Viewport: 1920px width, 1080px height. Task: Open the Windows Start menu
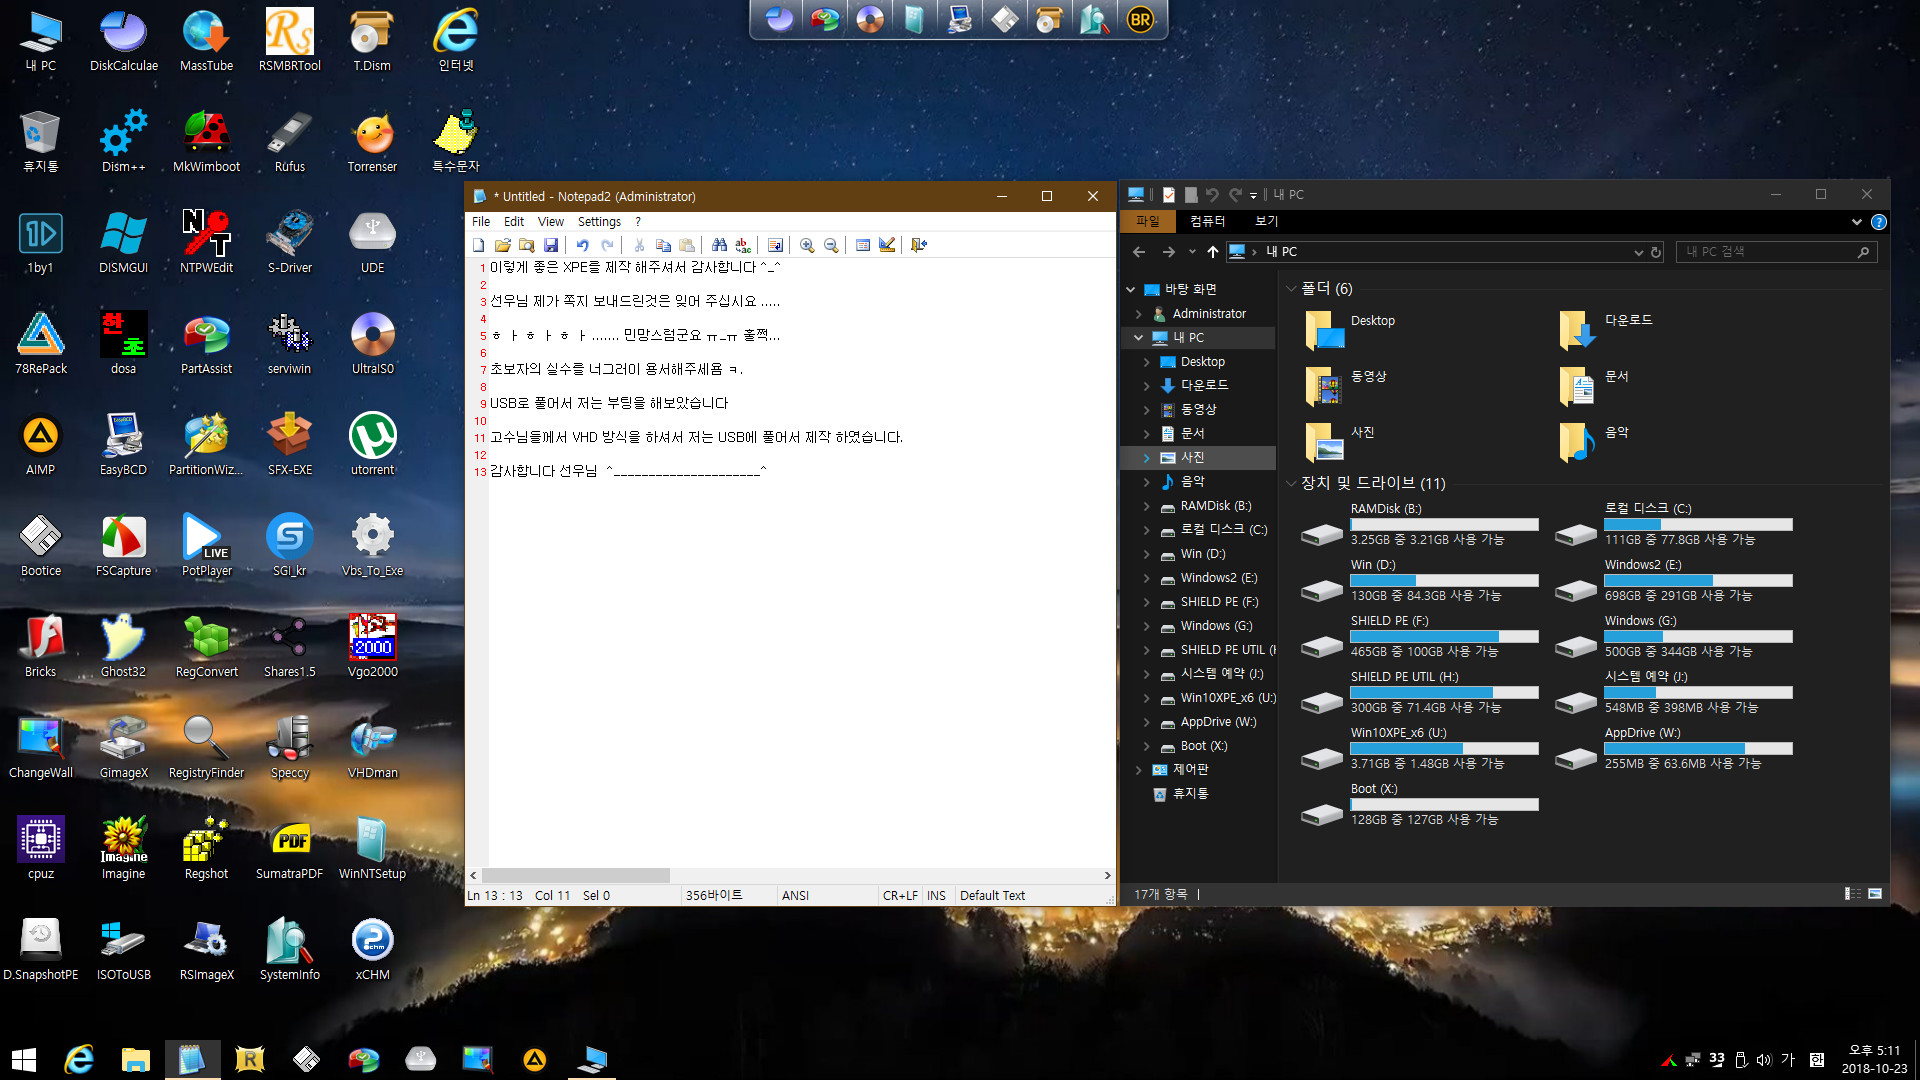24,1059
